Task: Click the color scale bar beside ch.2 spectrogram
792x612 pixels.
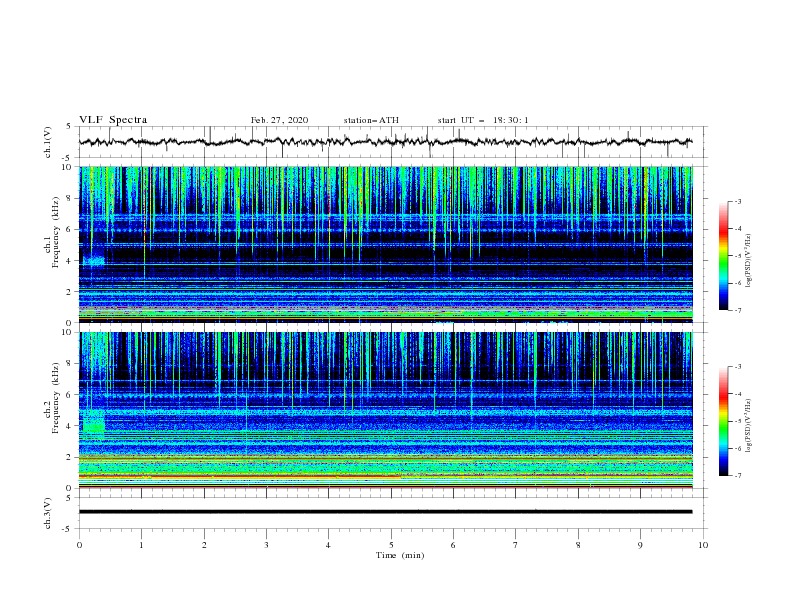Action: (x=724, y=421)
